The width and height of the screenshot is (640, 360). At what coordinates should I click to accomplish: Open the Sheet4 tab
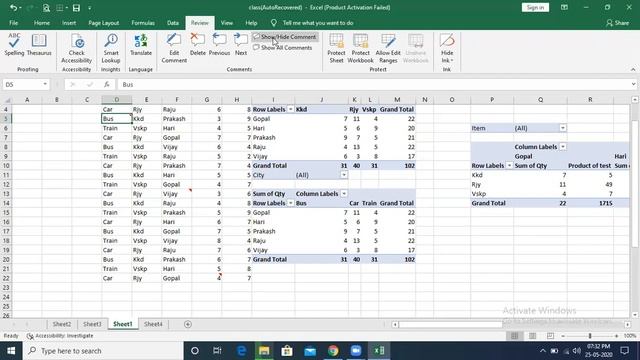point(153,324)
